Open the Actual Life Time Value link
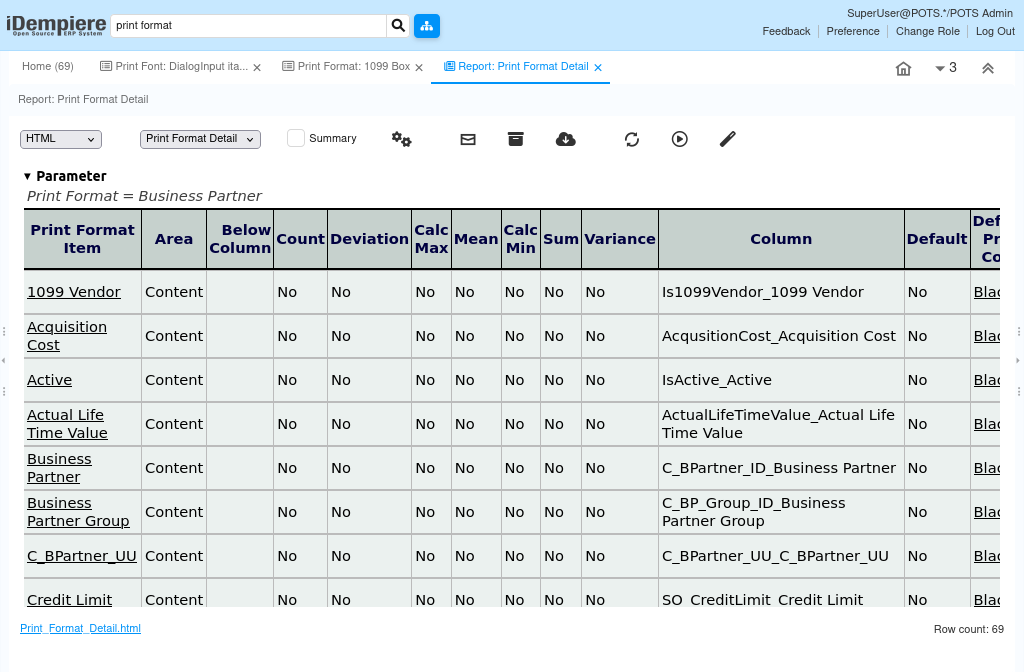1024x672 pixels. pyautogui.click(x=67, y=424)
